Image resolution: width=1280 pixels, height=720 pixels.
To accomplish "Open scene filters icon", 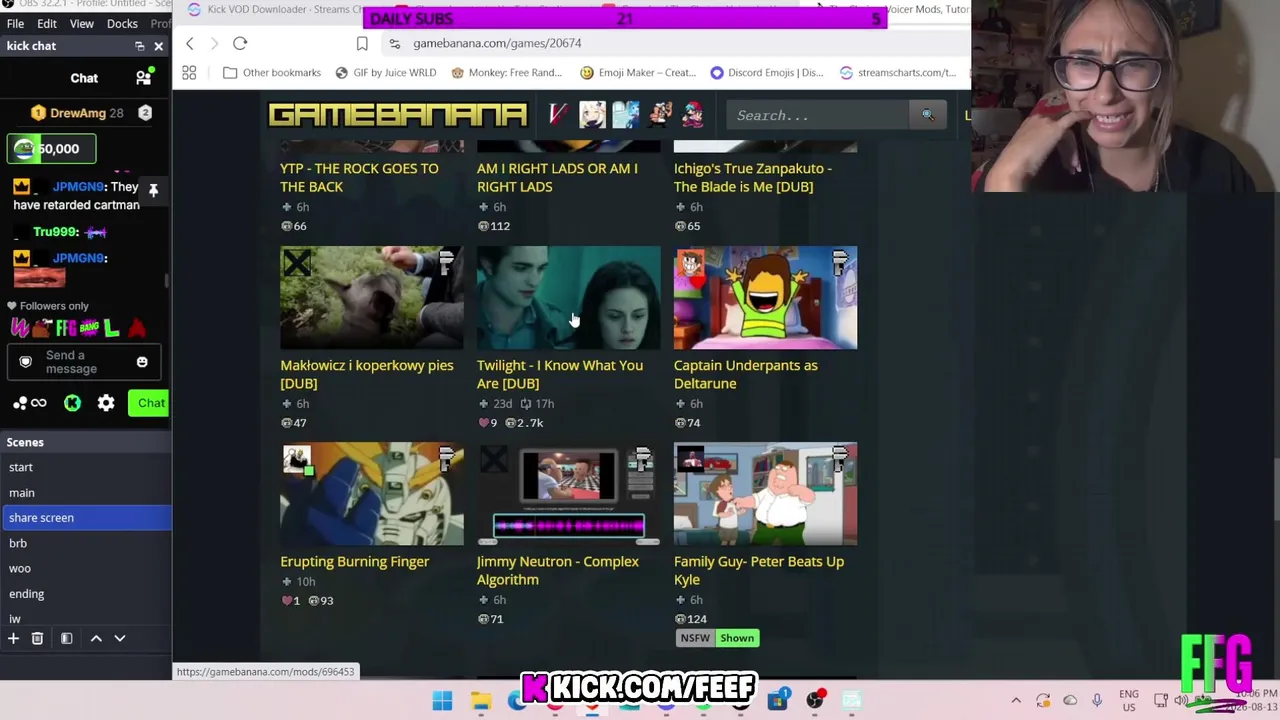I will pos(66,638).
